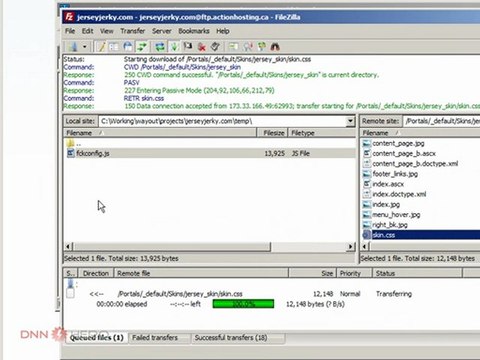Open the Help menu
The width and height of the screenshot is (480, 360).
point(223,31)
